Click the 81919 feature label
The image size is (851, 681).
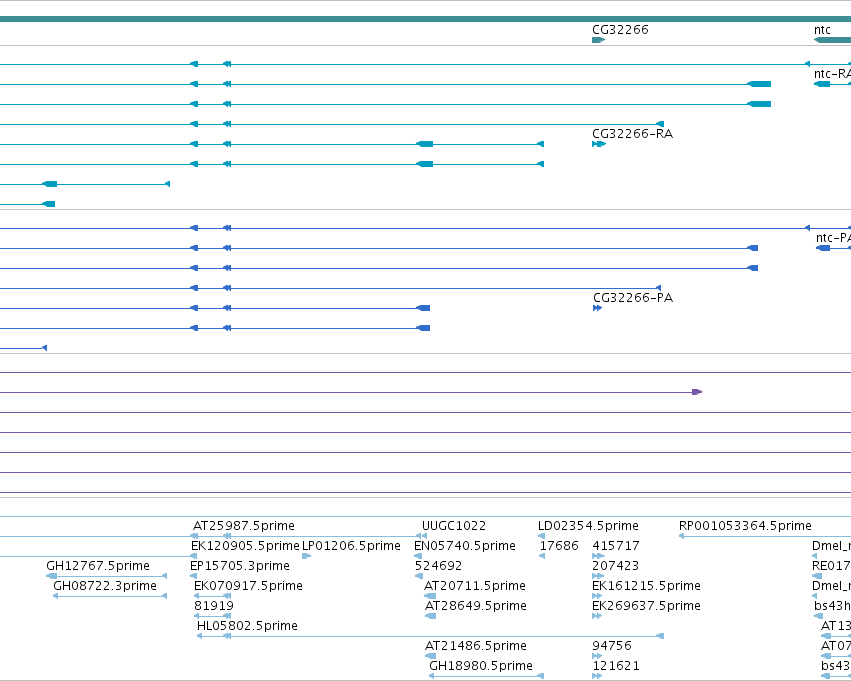click(214, 606)
